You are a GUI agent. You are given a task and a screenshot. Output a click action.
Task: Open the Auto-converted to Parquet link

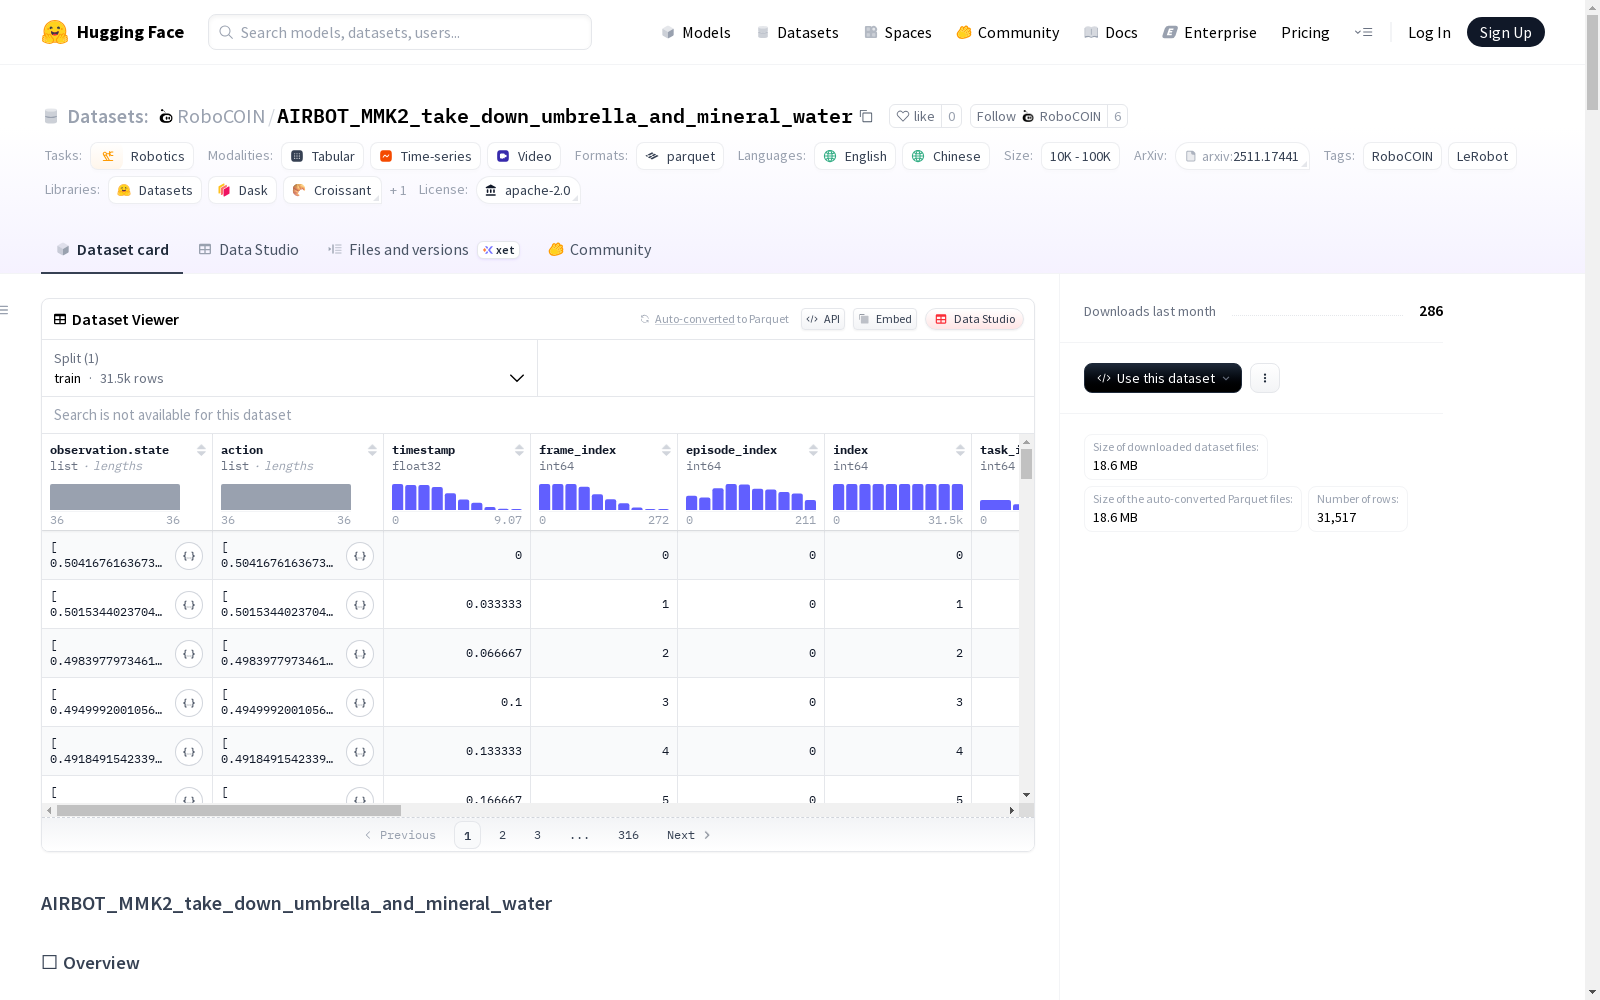[x=714, y=319]
